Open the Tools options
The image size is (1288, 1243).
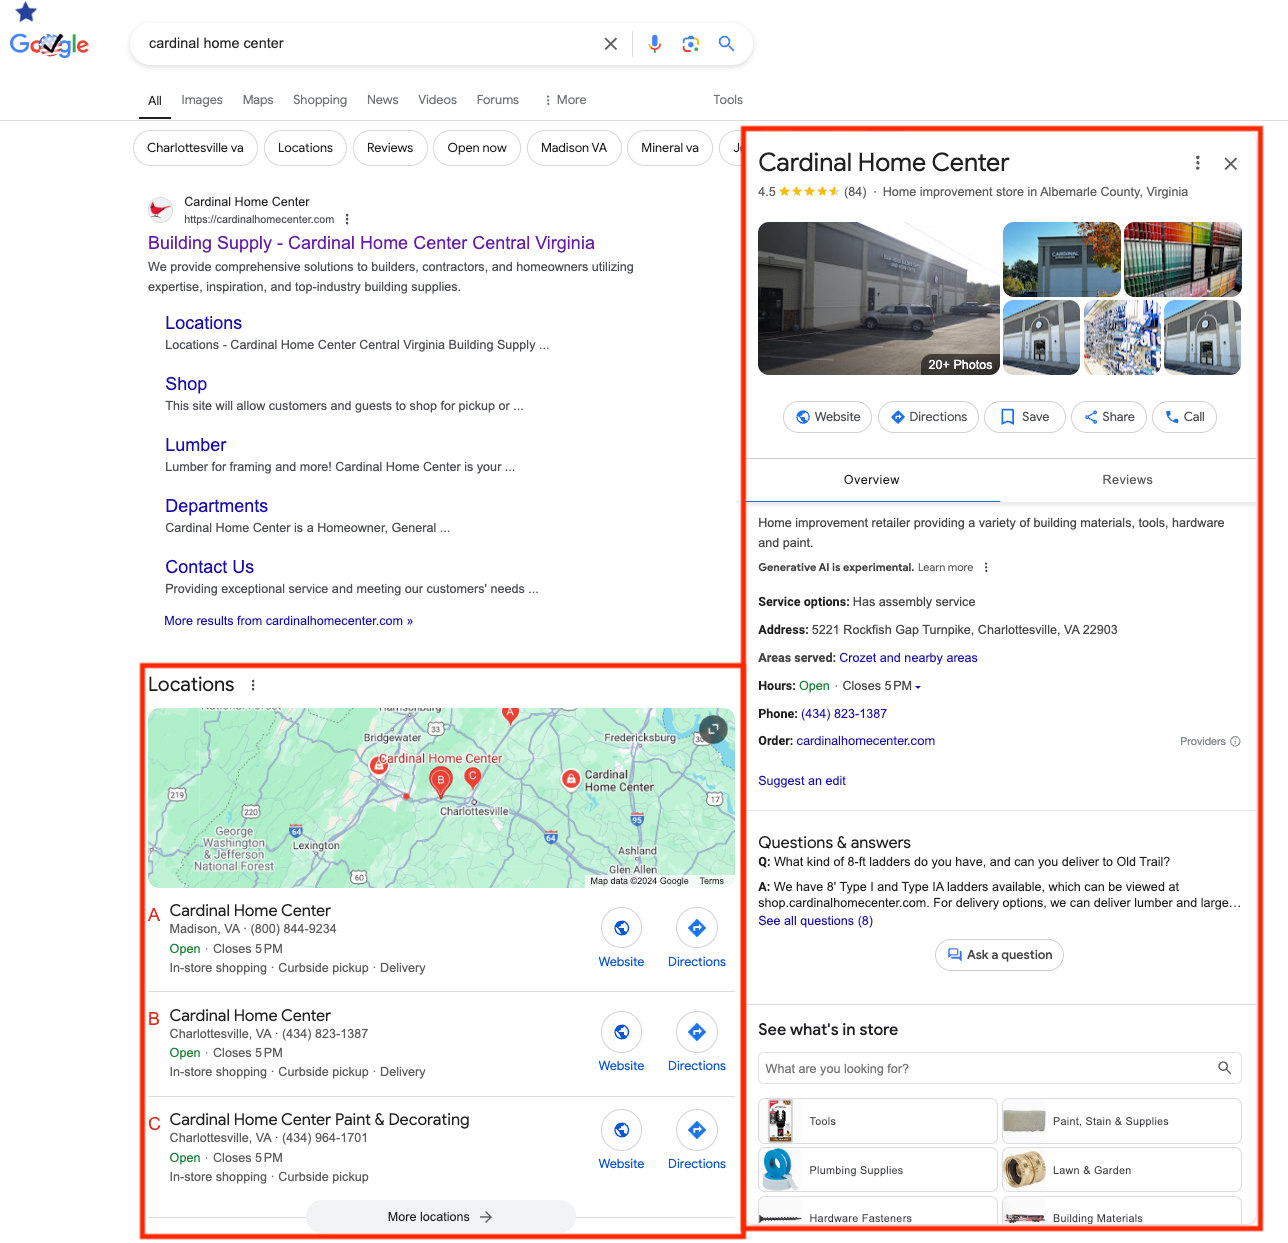point(728,100)
